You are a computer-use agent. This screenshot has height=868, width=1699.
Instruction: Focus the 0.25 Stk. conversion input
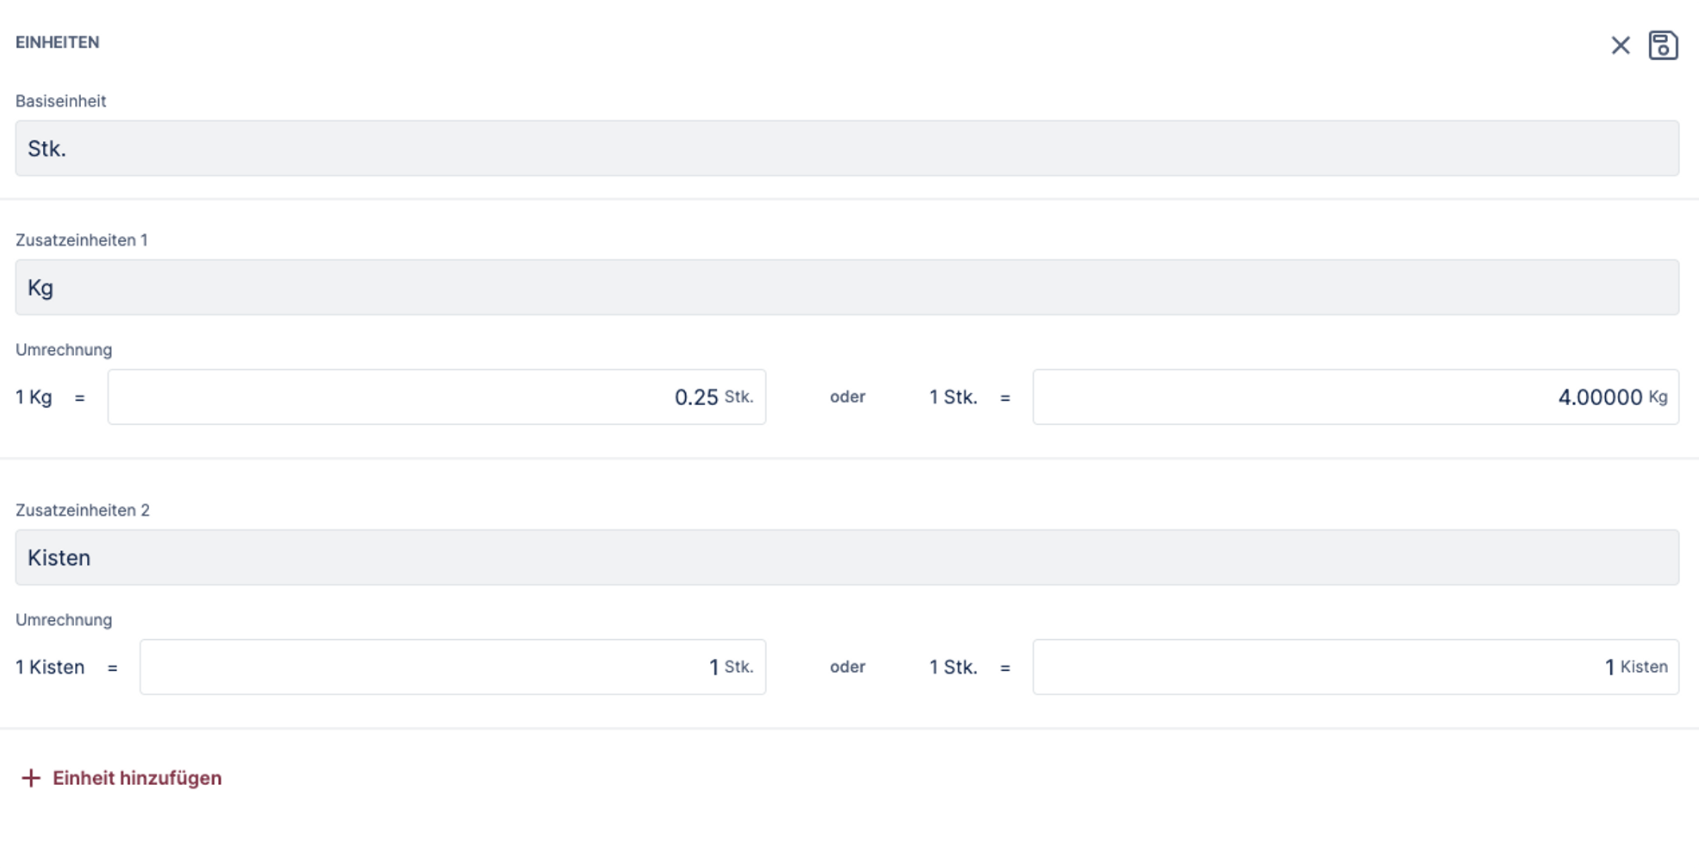[436, 397]
